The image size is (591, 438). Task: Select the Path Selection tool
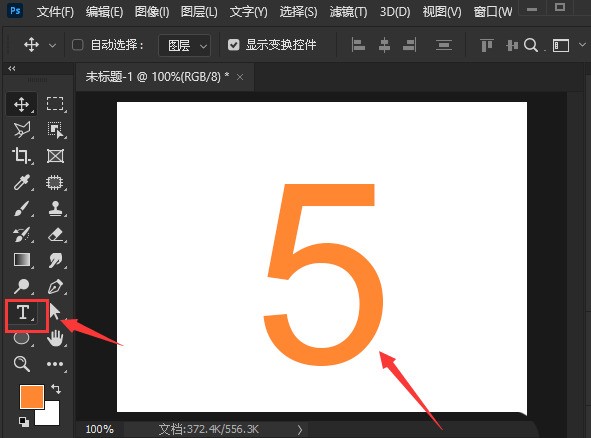click(55, 312)
